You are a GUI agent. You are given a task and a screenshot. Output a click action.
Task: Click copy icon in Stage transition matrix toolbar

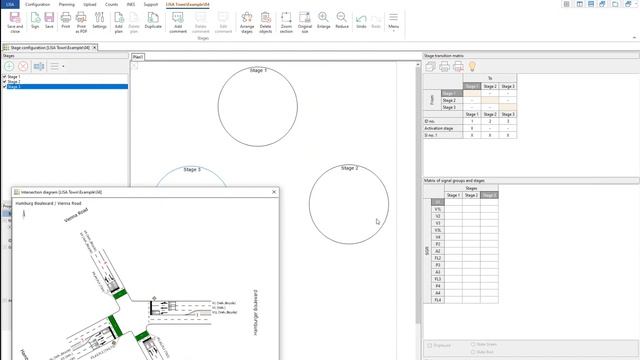pos(430,66)
